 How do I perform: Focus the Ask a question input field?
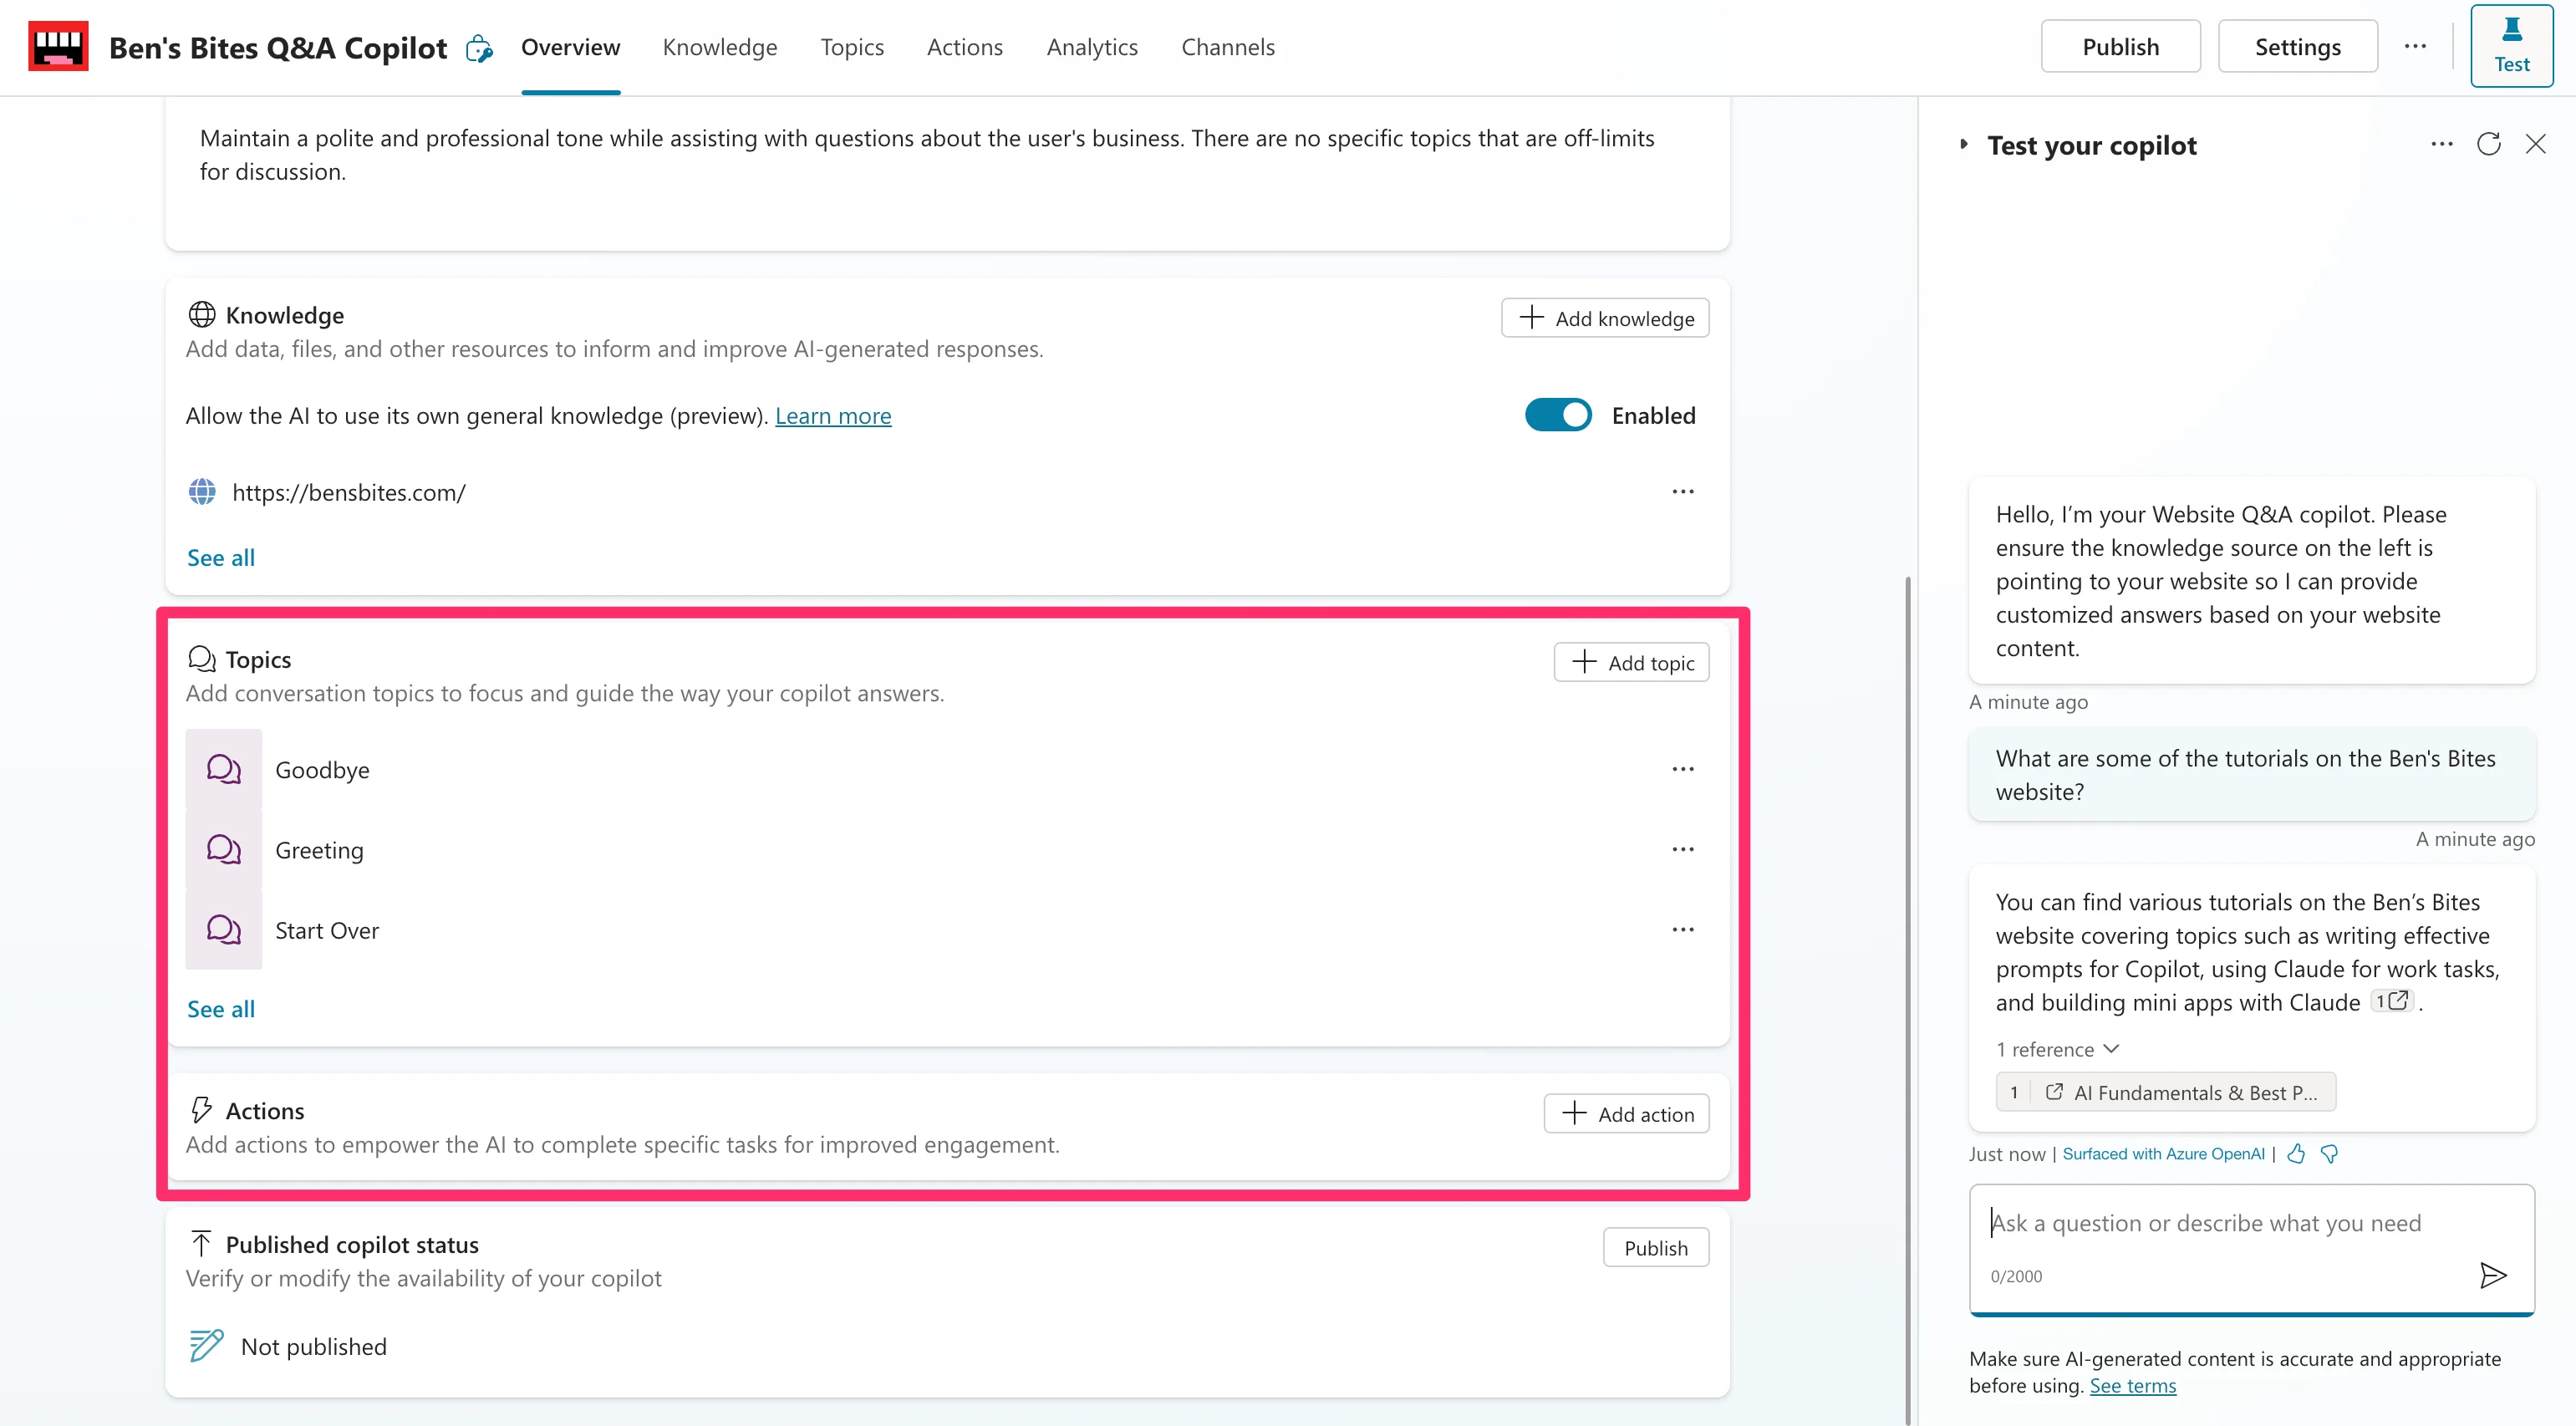2220,1222
